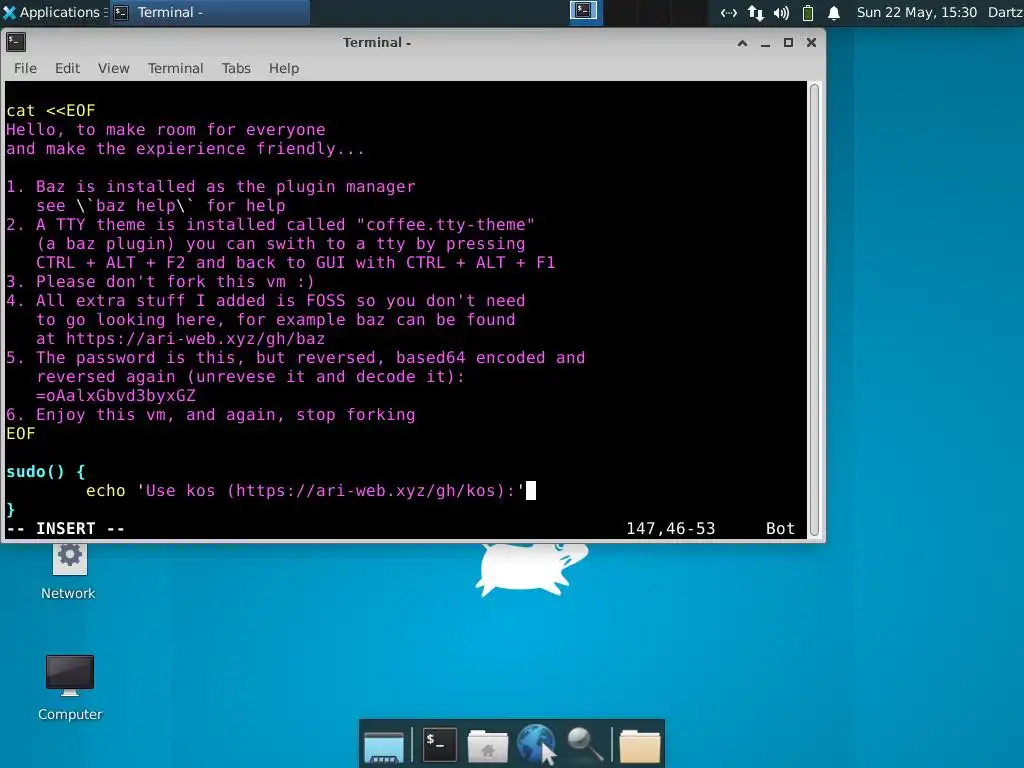Screen dimensions: 1024x768
Task: Click the Show Desktop dock icon
Action: point(384,746)
